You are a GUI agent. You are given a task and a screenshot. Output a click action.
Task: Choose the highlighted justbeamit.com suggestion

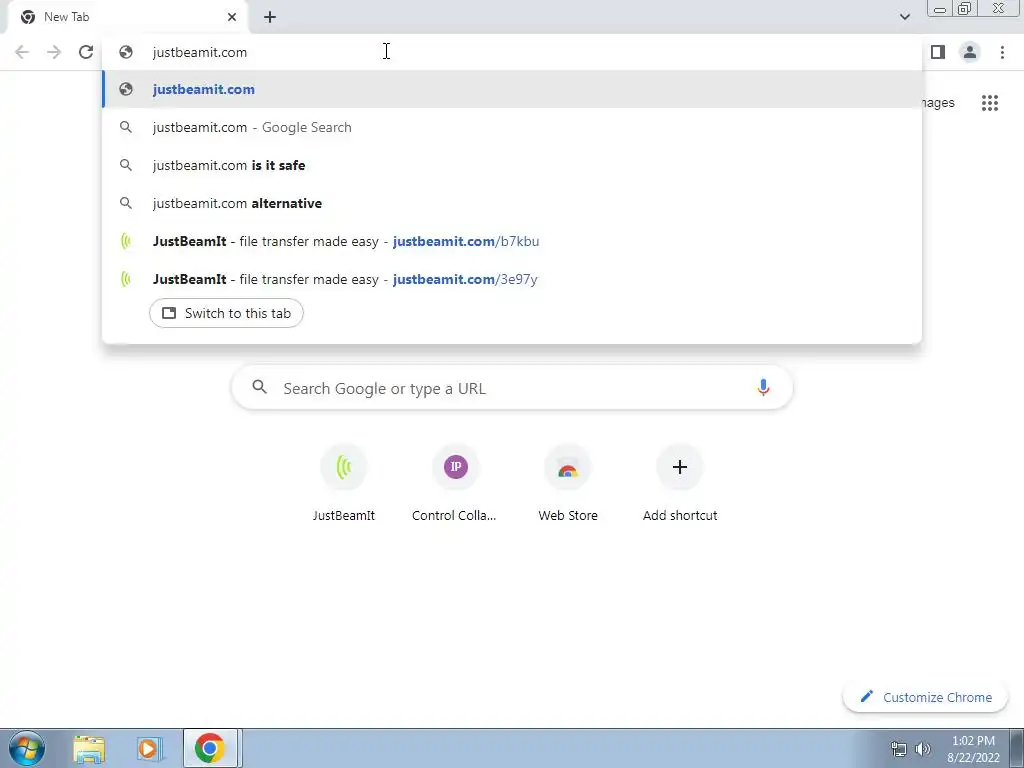coord(512,89)
